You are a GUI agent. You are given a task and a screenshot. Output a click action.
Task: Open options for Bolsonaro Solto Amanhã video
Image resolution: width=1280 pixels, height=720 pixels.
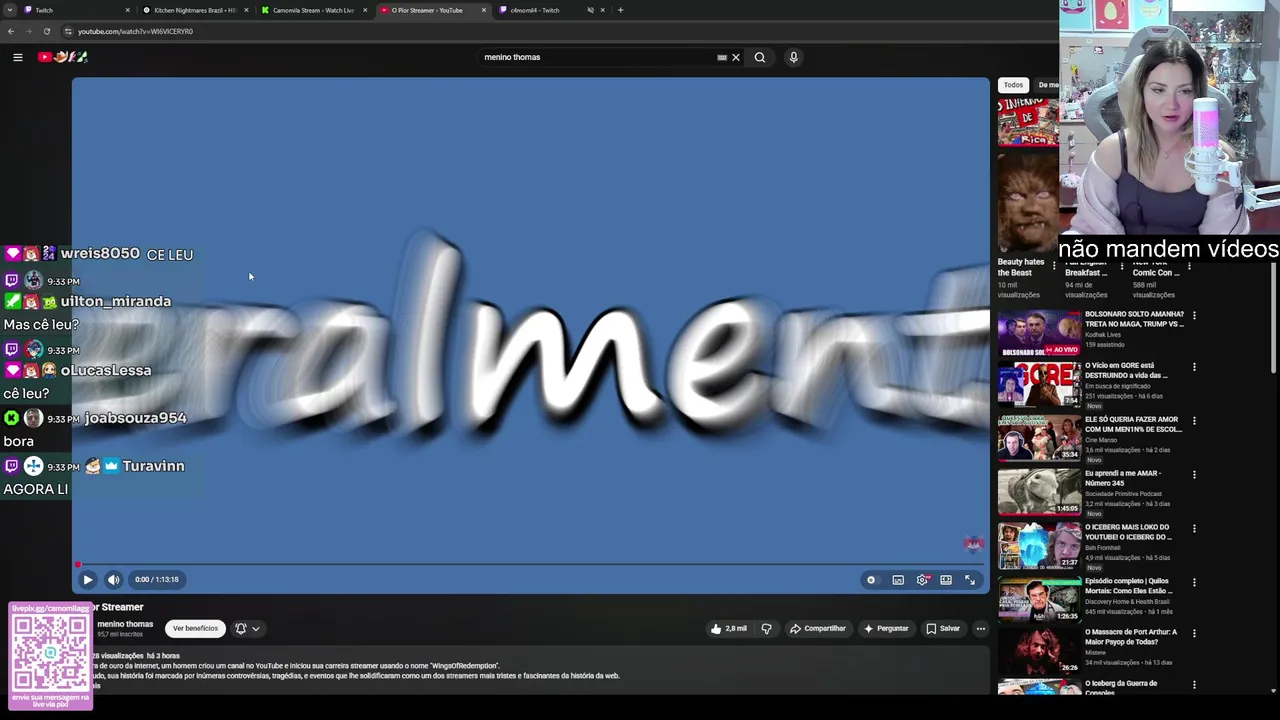pyautogui.click(x=1194, y=316)
